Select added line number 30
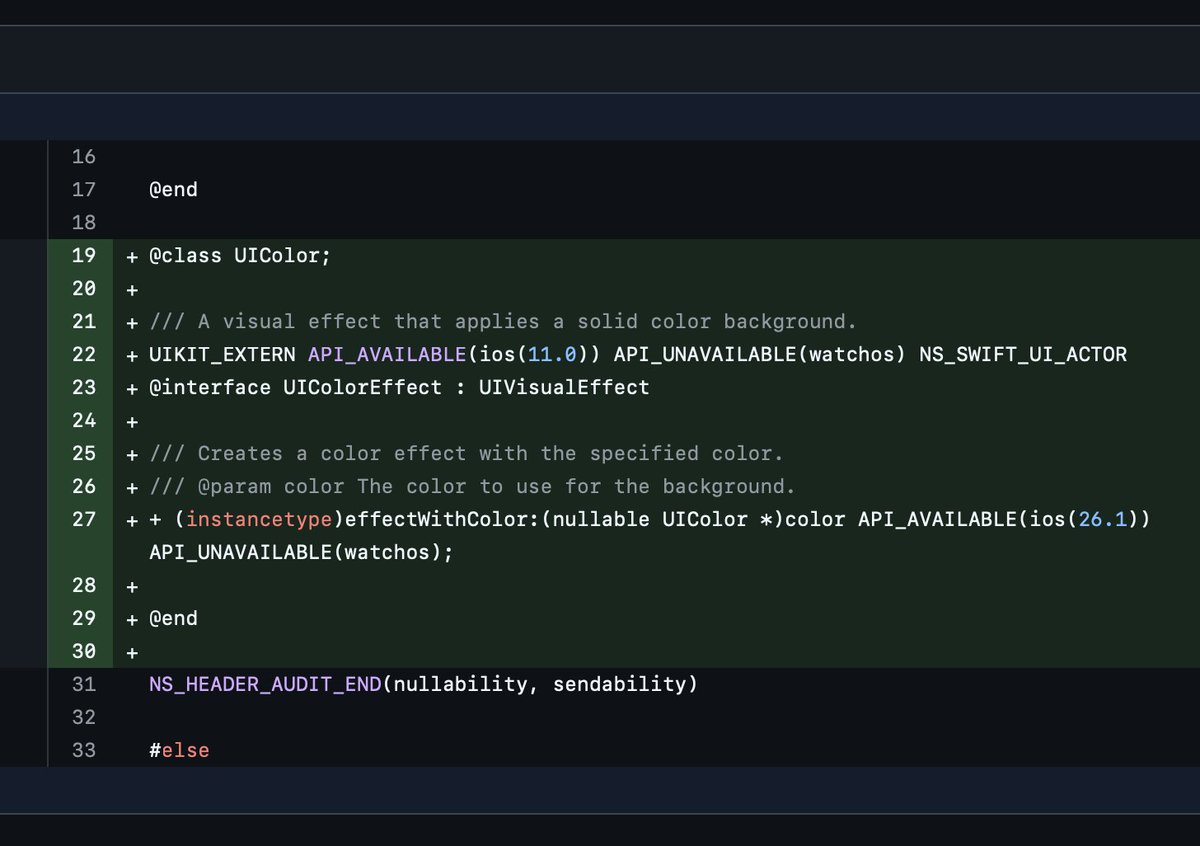The image size is (1200, 846). [x=84, y=652]
